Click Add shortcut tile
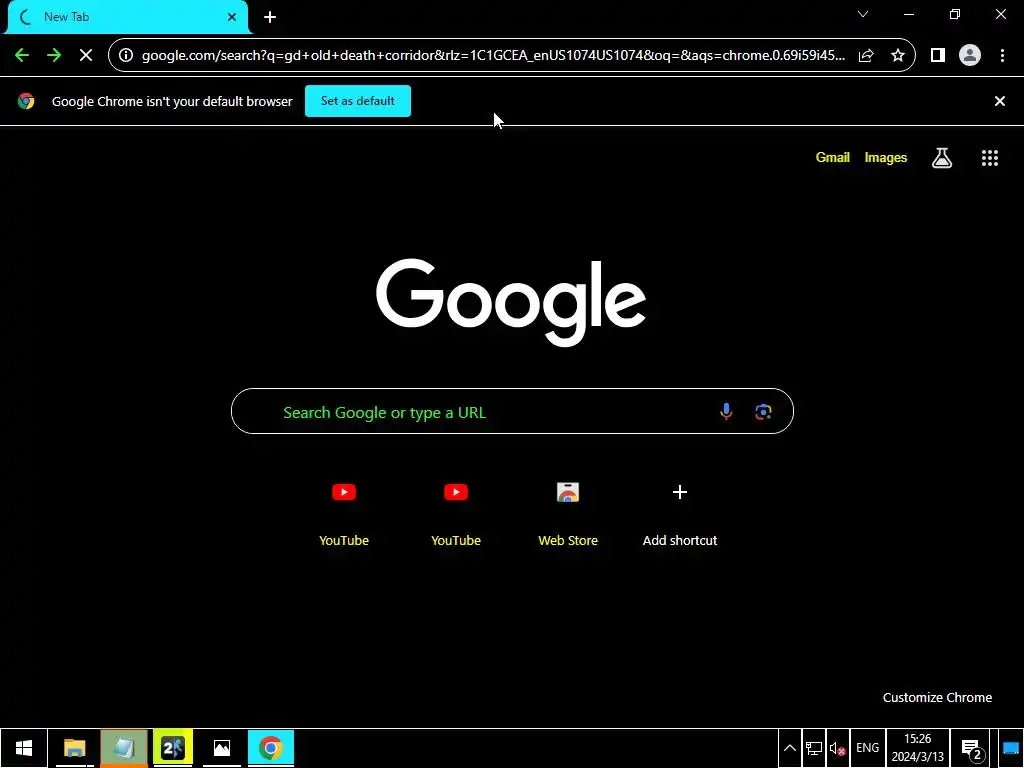 pos(680,513)
